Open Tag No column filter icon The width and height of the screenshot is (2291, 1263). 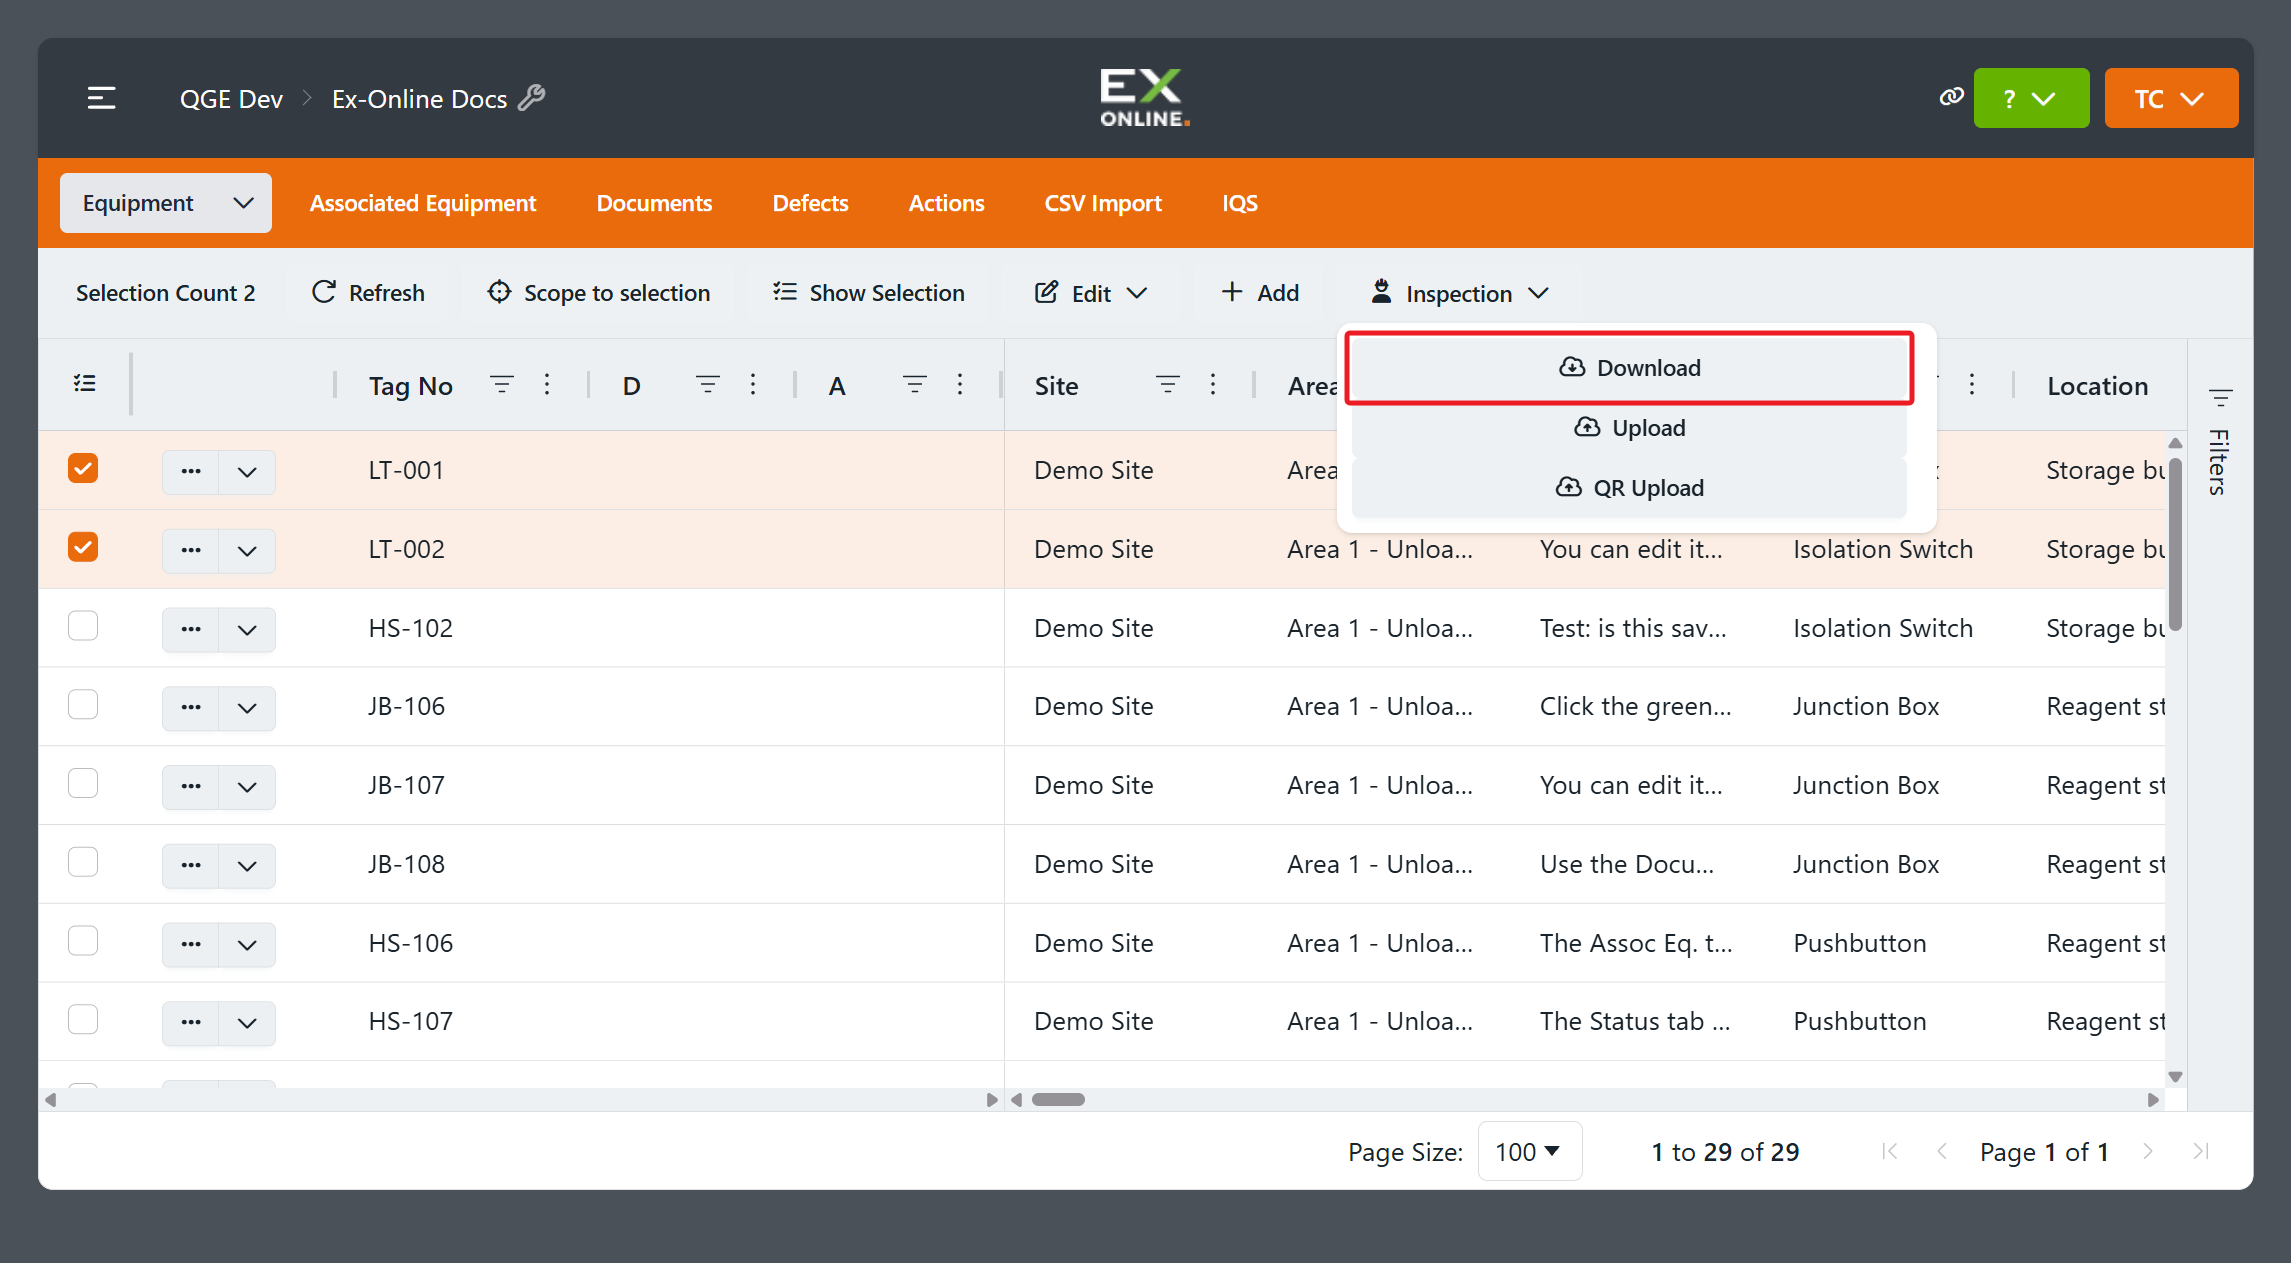click(x=501, y=384)
